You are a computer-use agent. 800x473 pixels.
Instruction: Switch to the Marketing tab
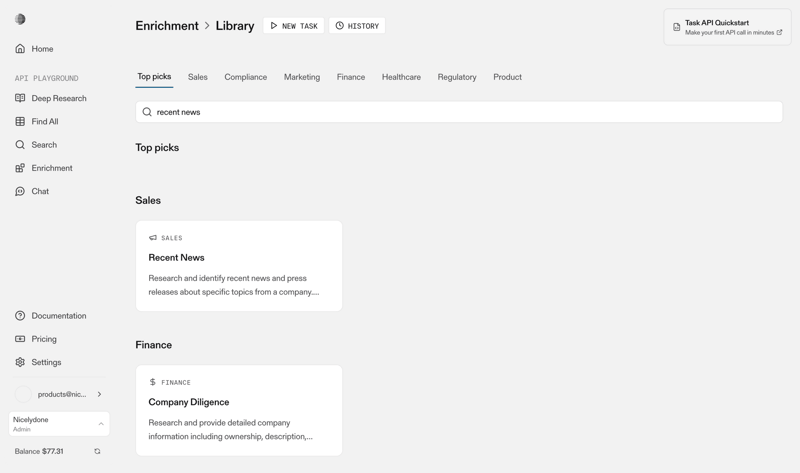coord(302,77)
